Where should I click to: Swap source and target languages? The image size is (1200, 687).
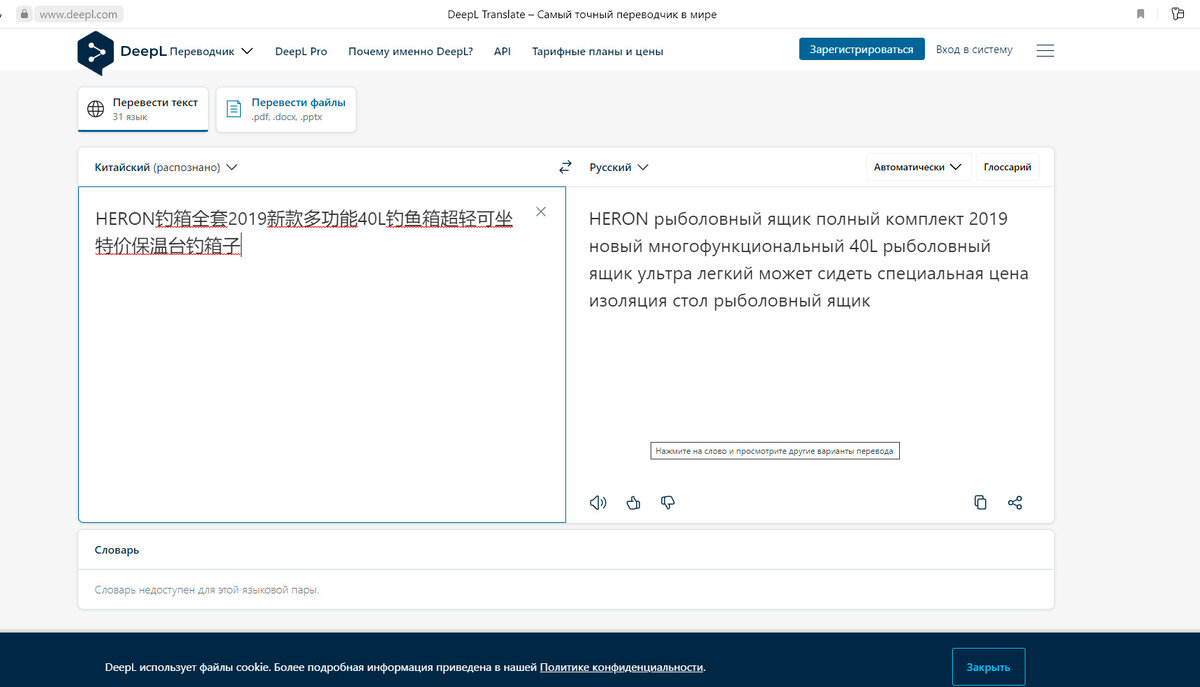565,167
